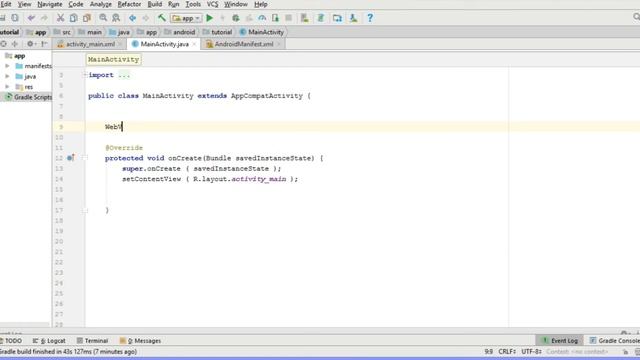Open the Analyze menu
Screen dimensions: 640x360
[101, 4]
